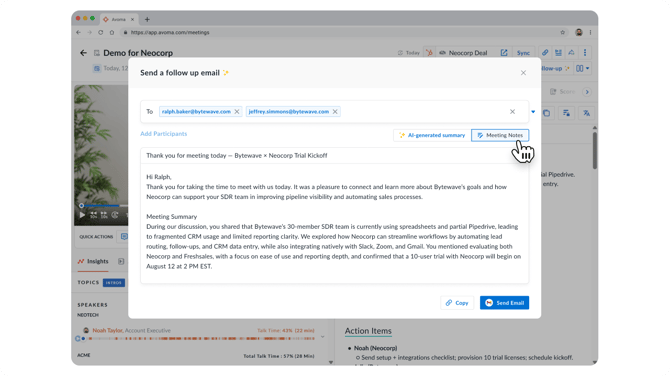This screenshot has height=376, width=670.
Task: Select AI-generated summary option
Action: 432,135
